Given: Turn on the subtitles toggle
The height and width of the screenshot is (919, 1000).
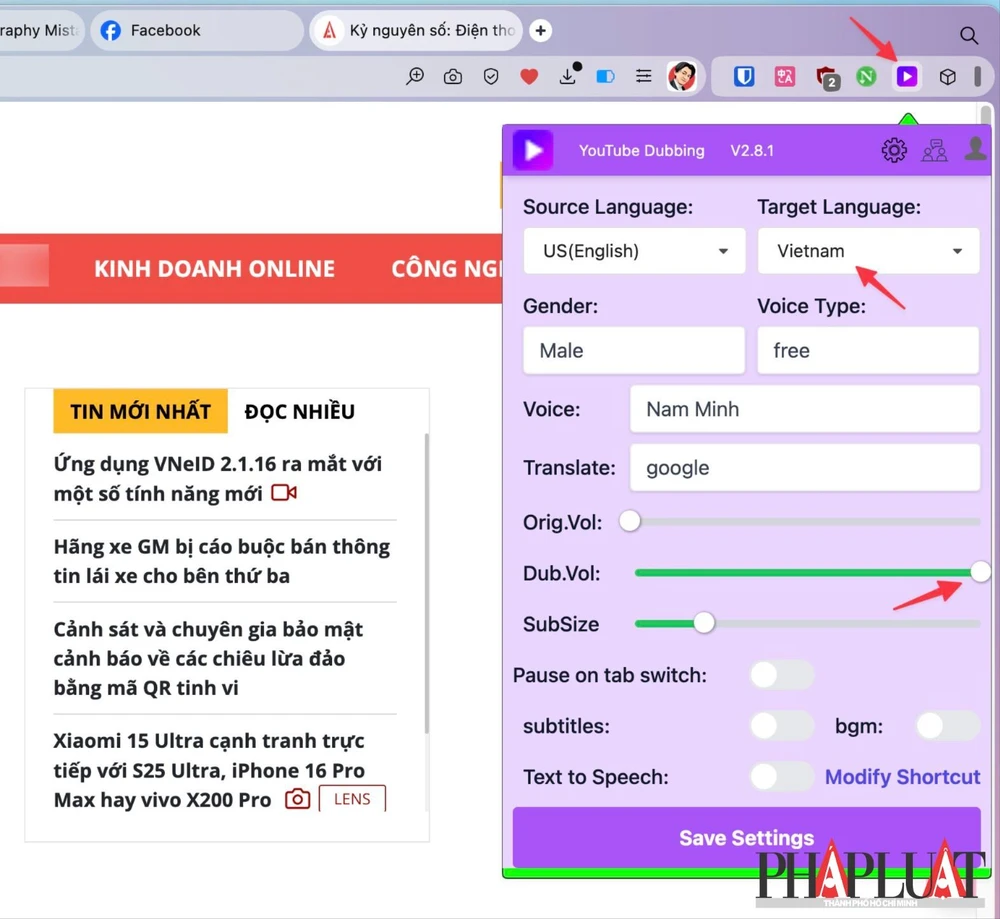Looking at the screenshot, I should 781,726.
